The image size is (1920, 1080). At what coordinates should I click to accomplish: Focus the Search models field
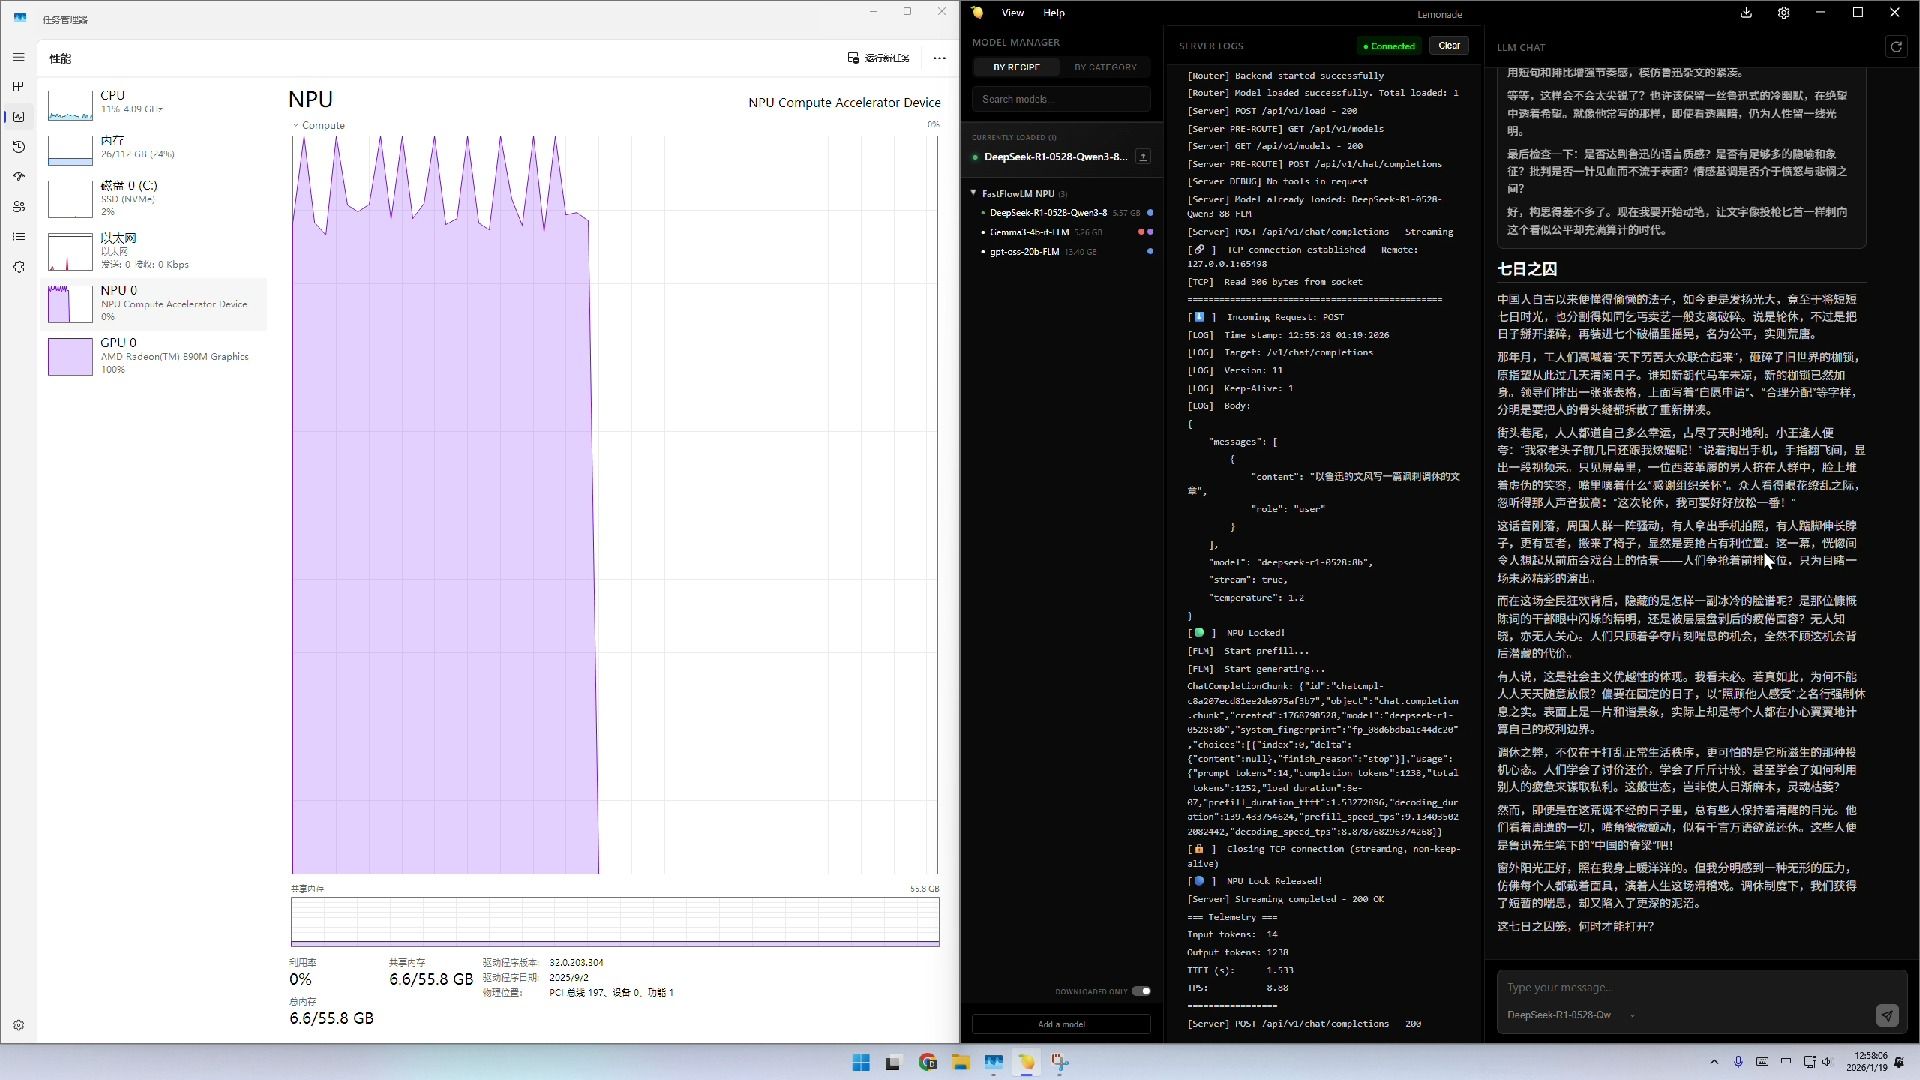pos(1061,99)
